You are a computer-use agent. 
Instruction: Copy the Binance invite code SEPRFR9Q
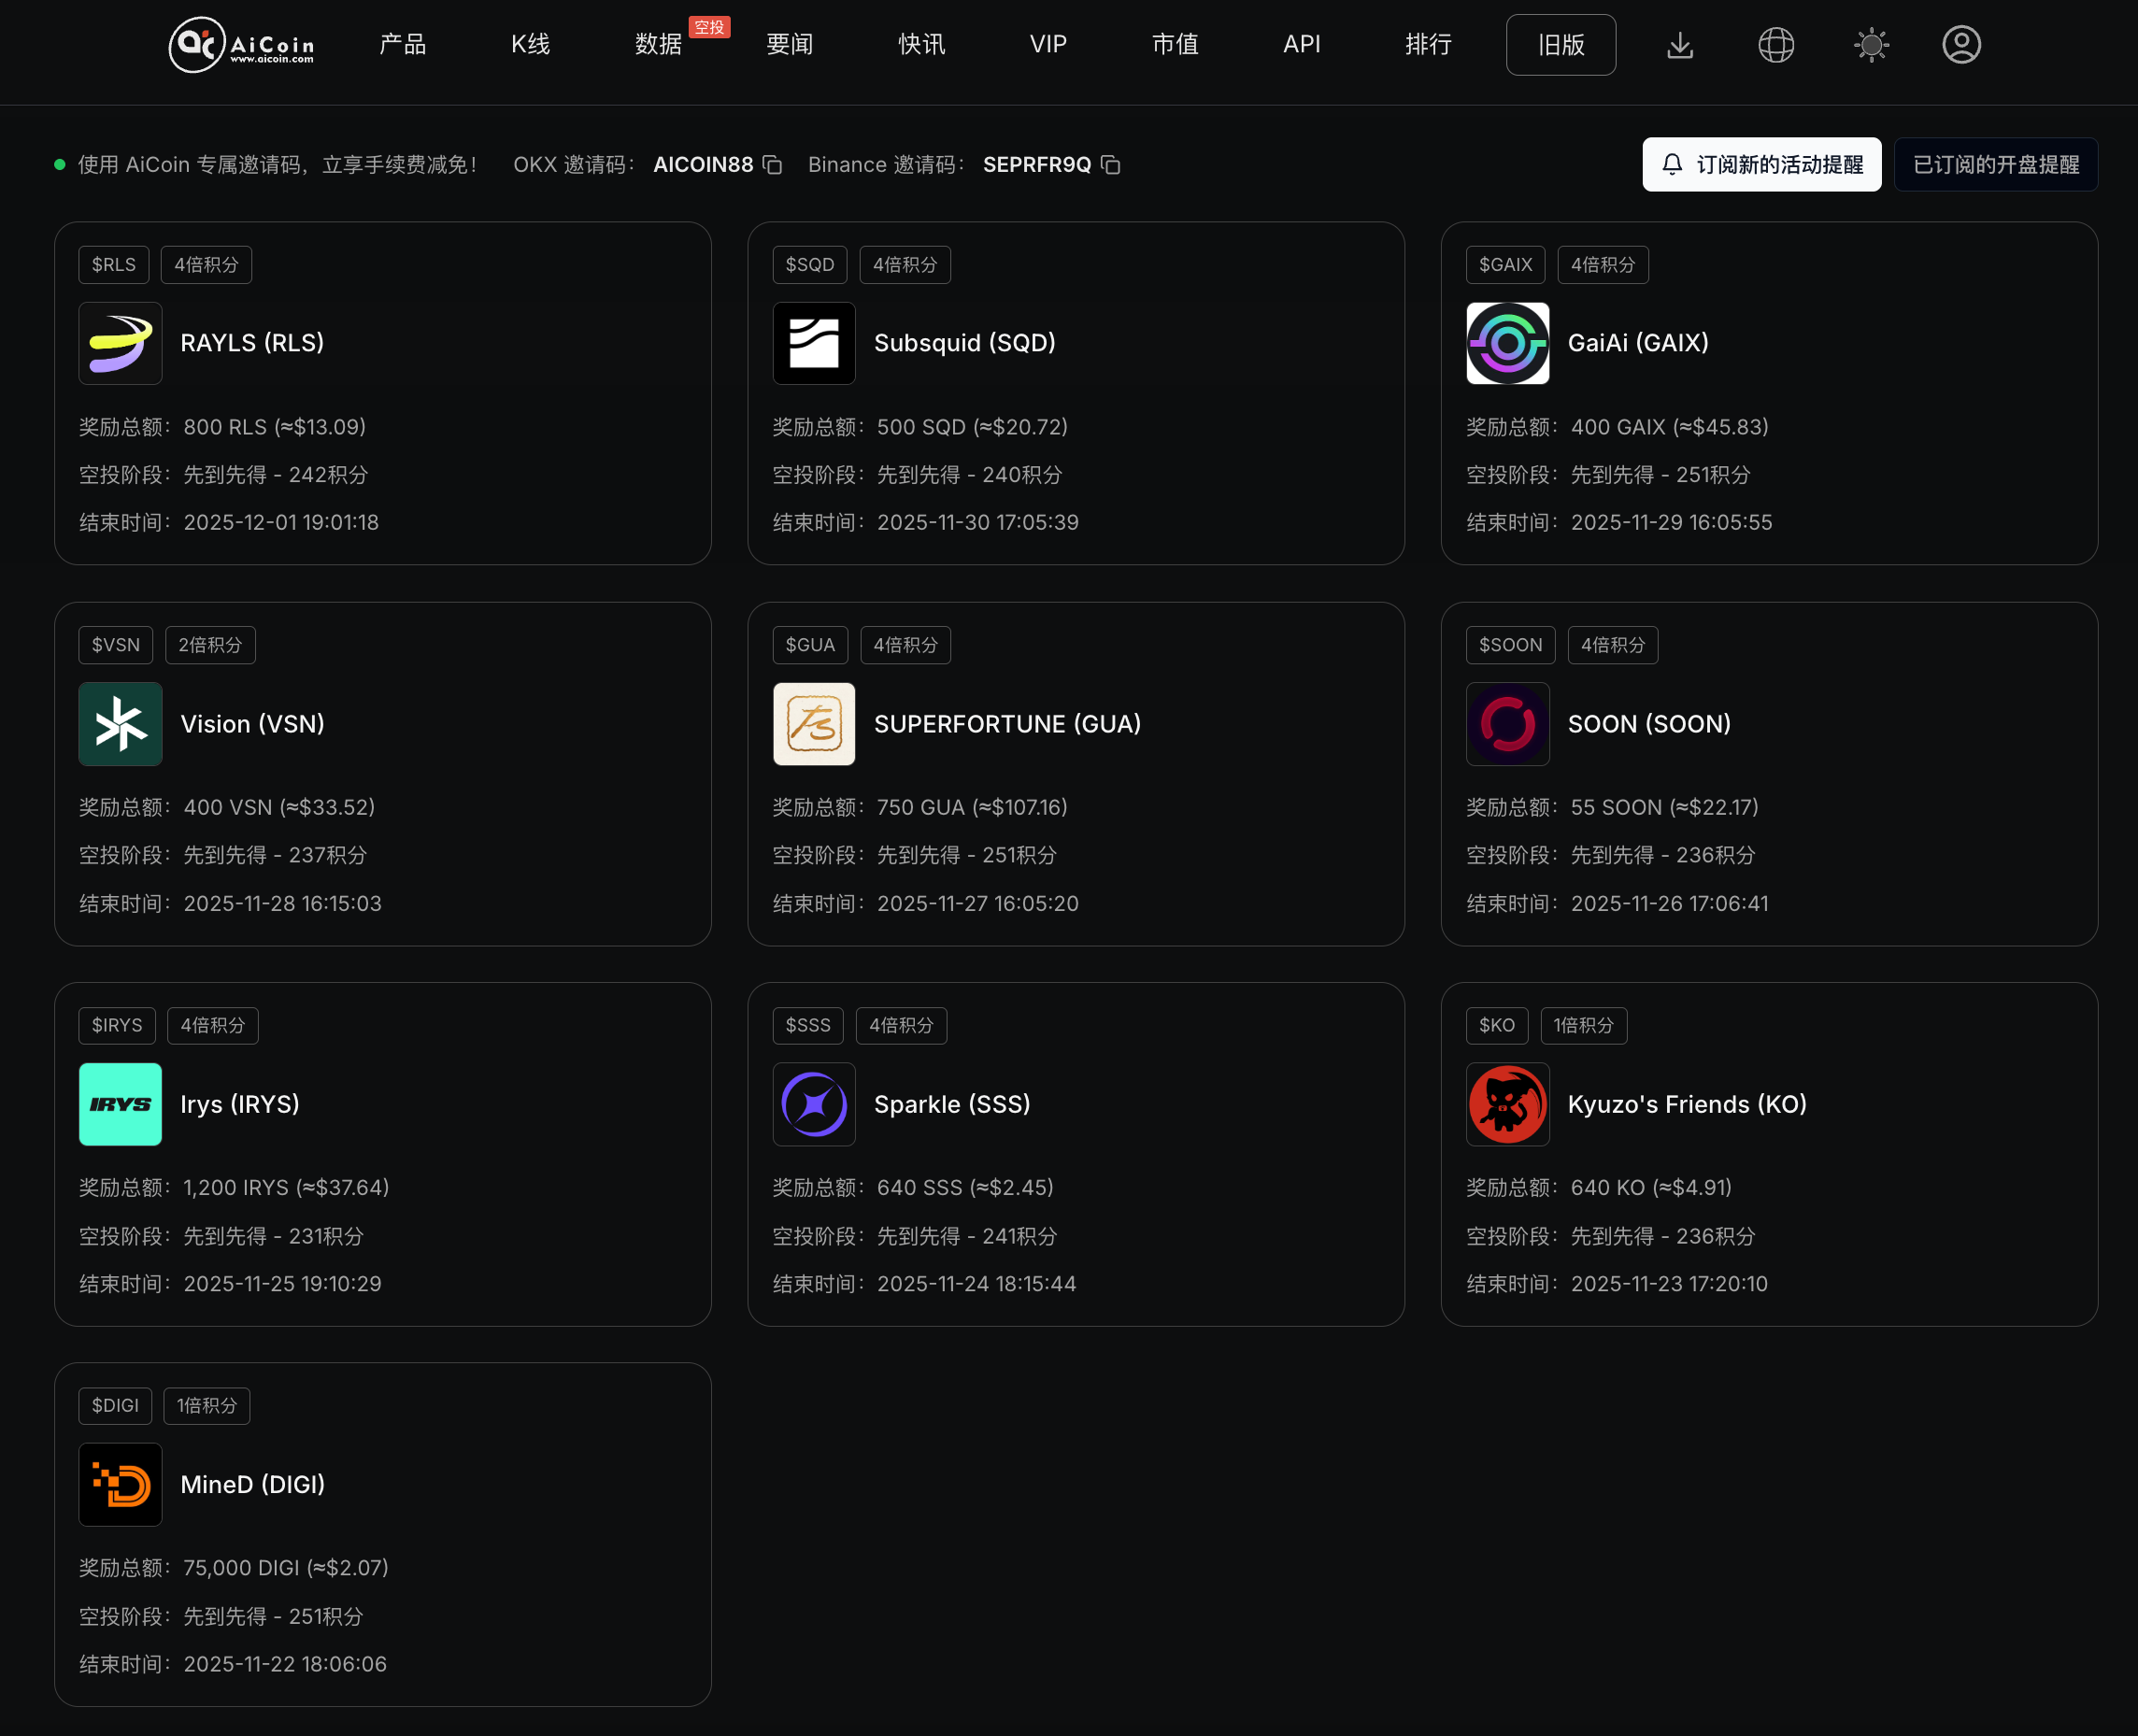[x=1111, y=165]
